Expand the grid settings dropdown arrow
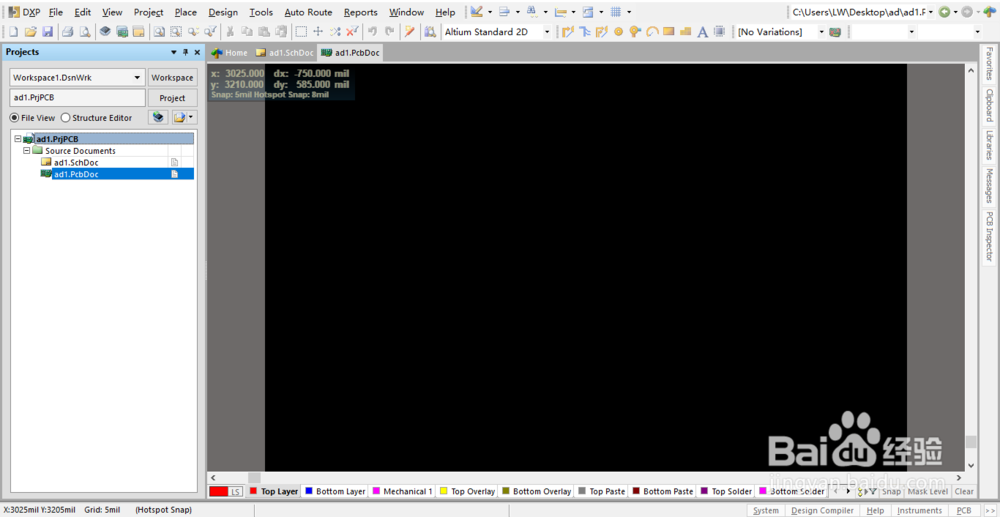Viewport: 1000px width, 517px height. pyautogui.click(x=629, y=12)
